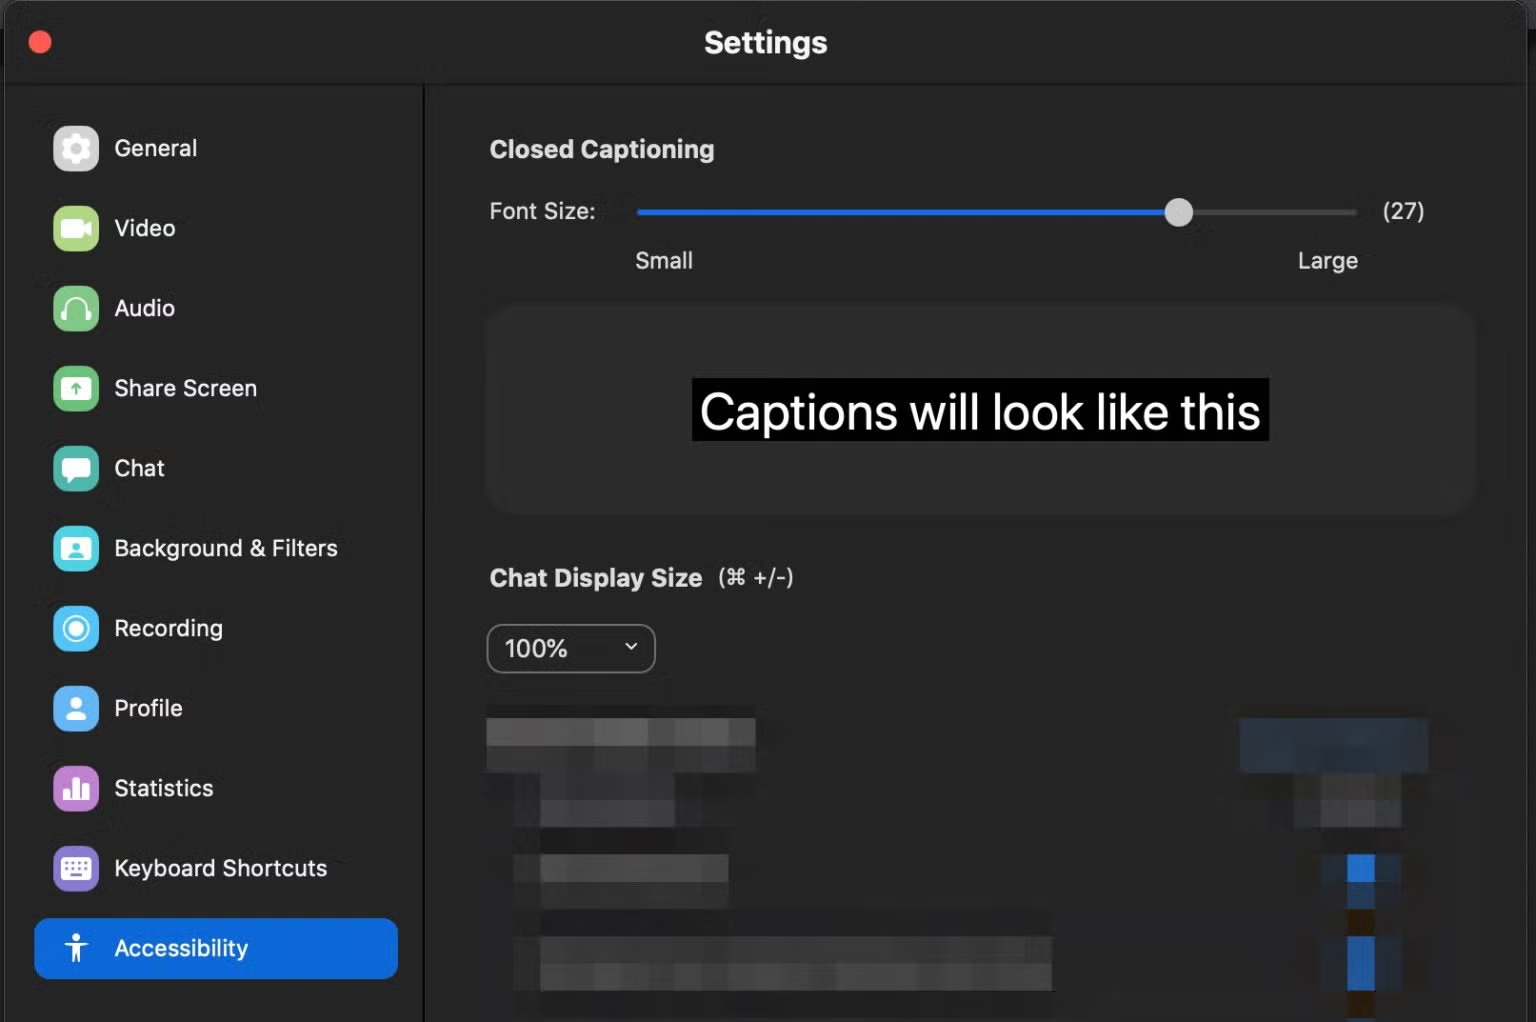Viewport: 1536px width, 1022px height.
Task: Click the Background & Filters icon
Action: coord(76,548)
